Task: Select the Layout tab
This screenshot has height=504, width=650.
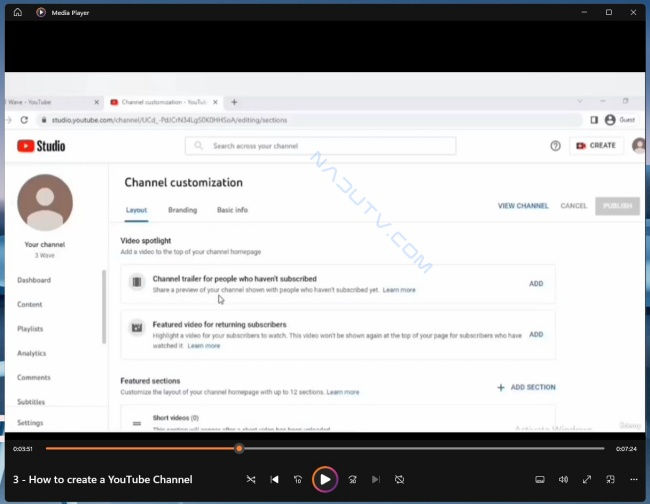Action: [x=136, y=210]
